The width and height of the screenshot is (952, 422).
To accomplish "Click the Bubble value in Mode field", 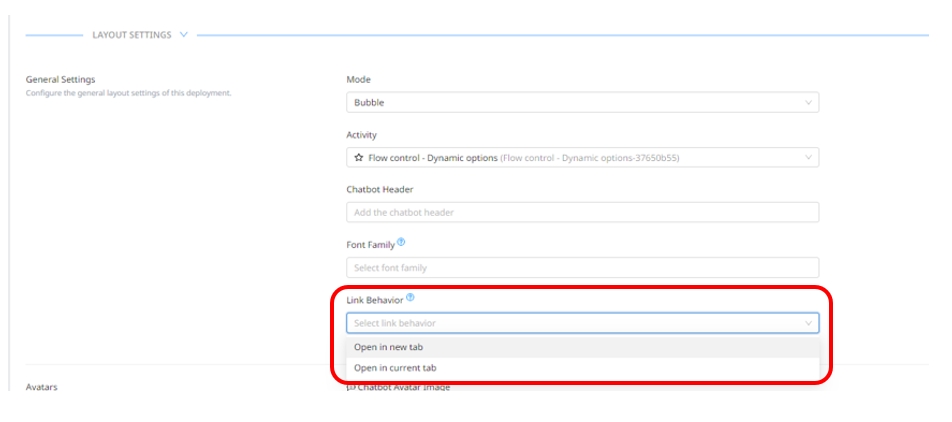I will point(370,102).
